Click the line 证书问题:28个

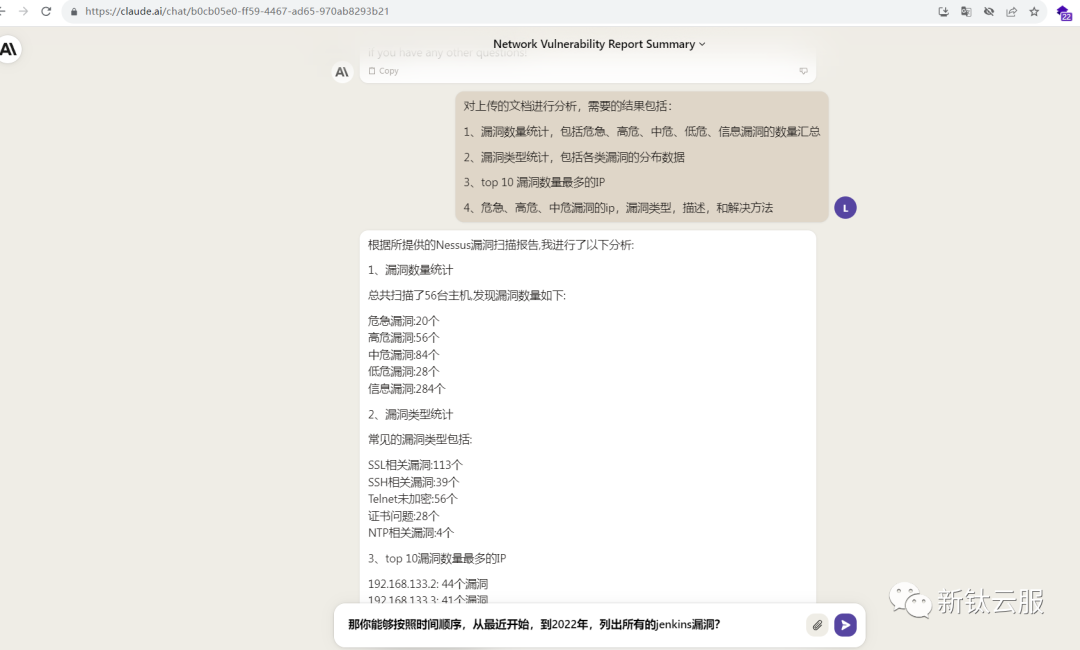click(404, 516)
